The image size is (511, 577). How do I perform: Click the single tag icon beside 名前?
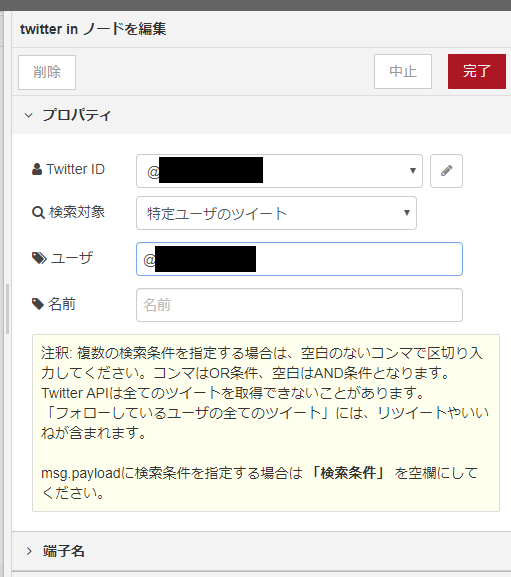tap(38, 304)
